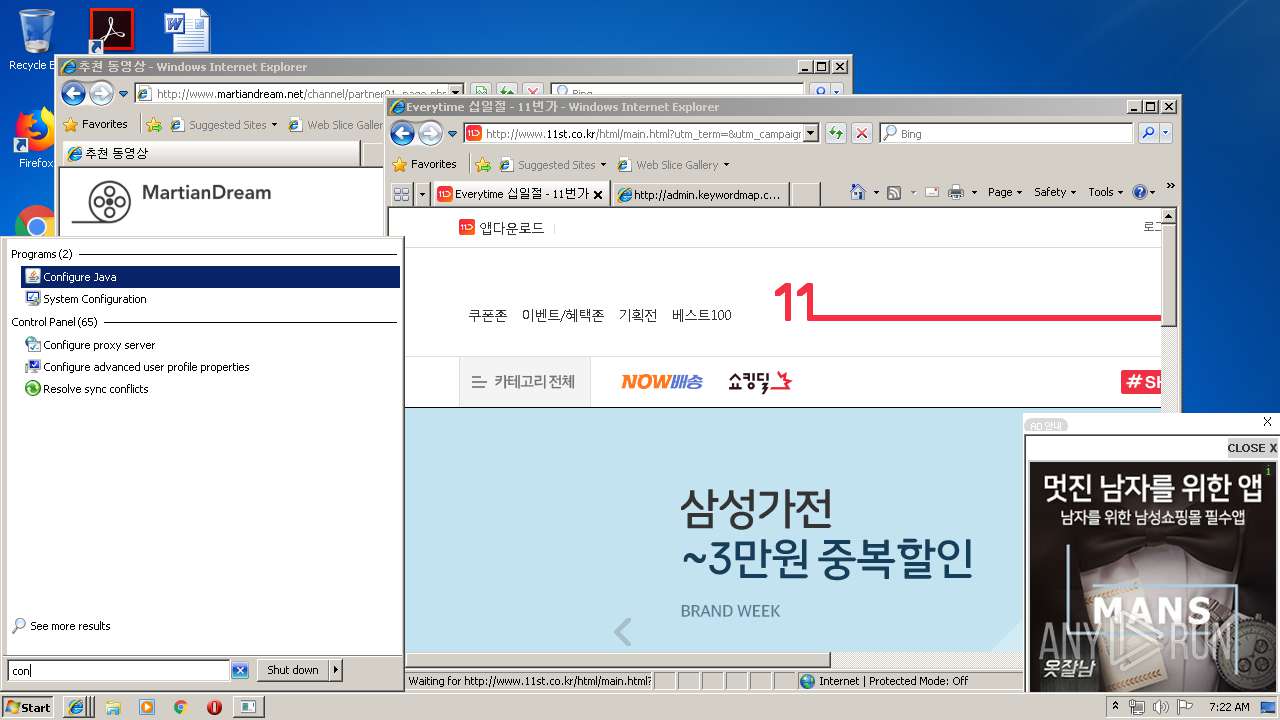Open 쿠폰존 menu on 11st page
The height and width of the screenshot is (720, 1280).
[x=487, y=315]
